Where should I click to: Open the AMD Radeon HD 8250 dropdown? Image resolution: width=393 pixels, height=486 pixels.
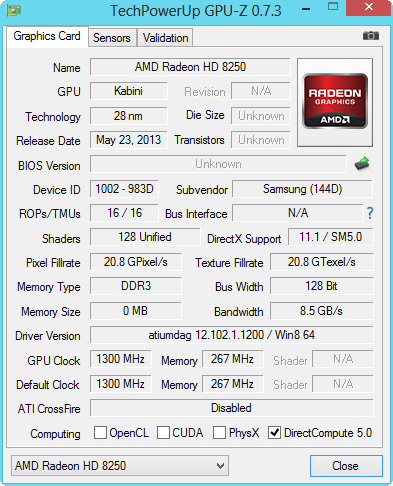pyautogui.click(x=120, y=466)
